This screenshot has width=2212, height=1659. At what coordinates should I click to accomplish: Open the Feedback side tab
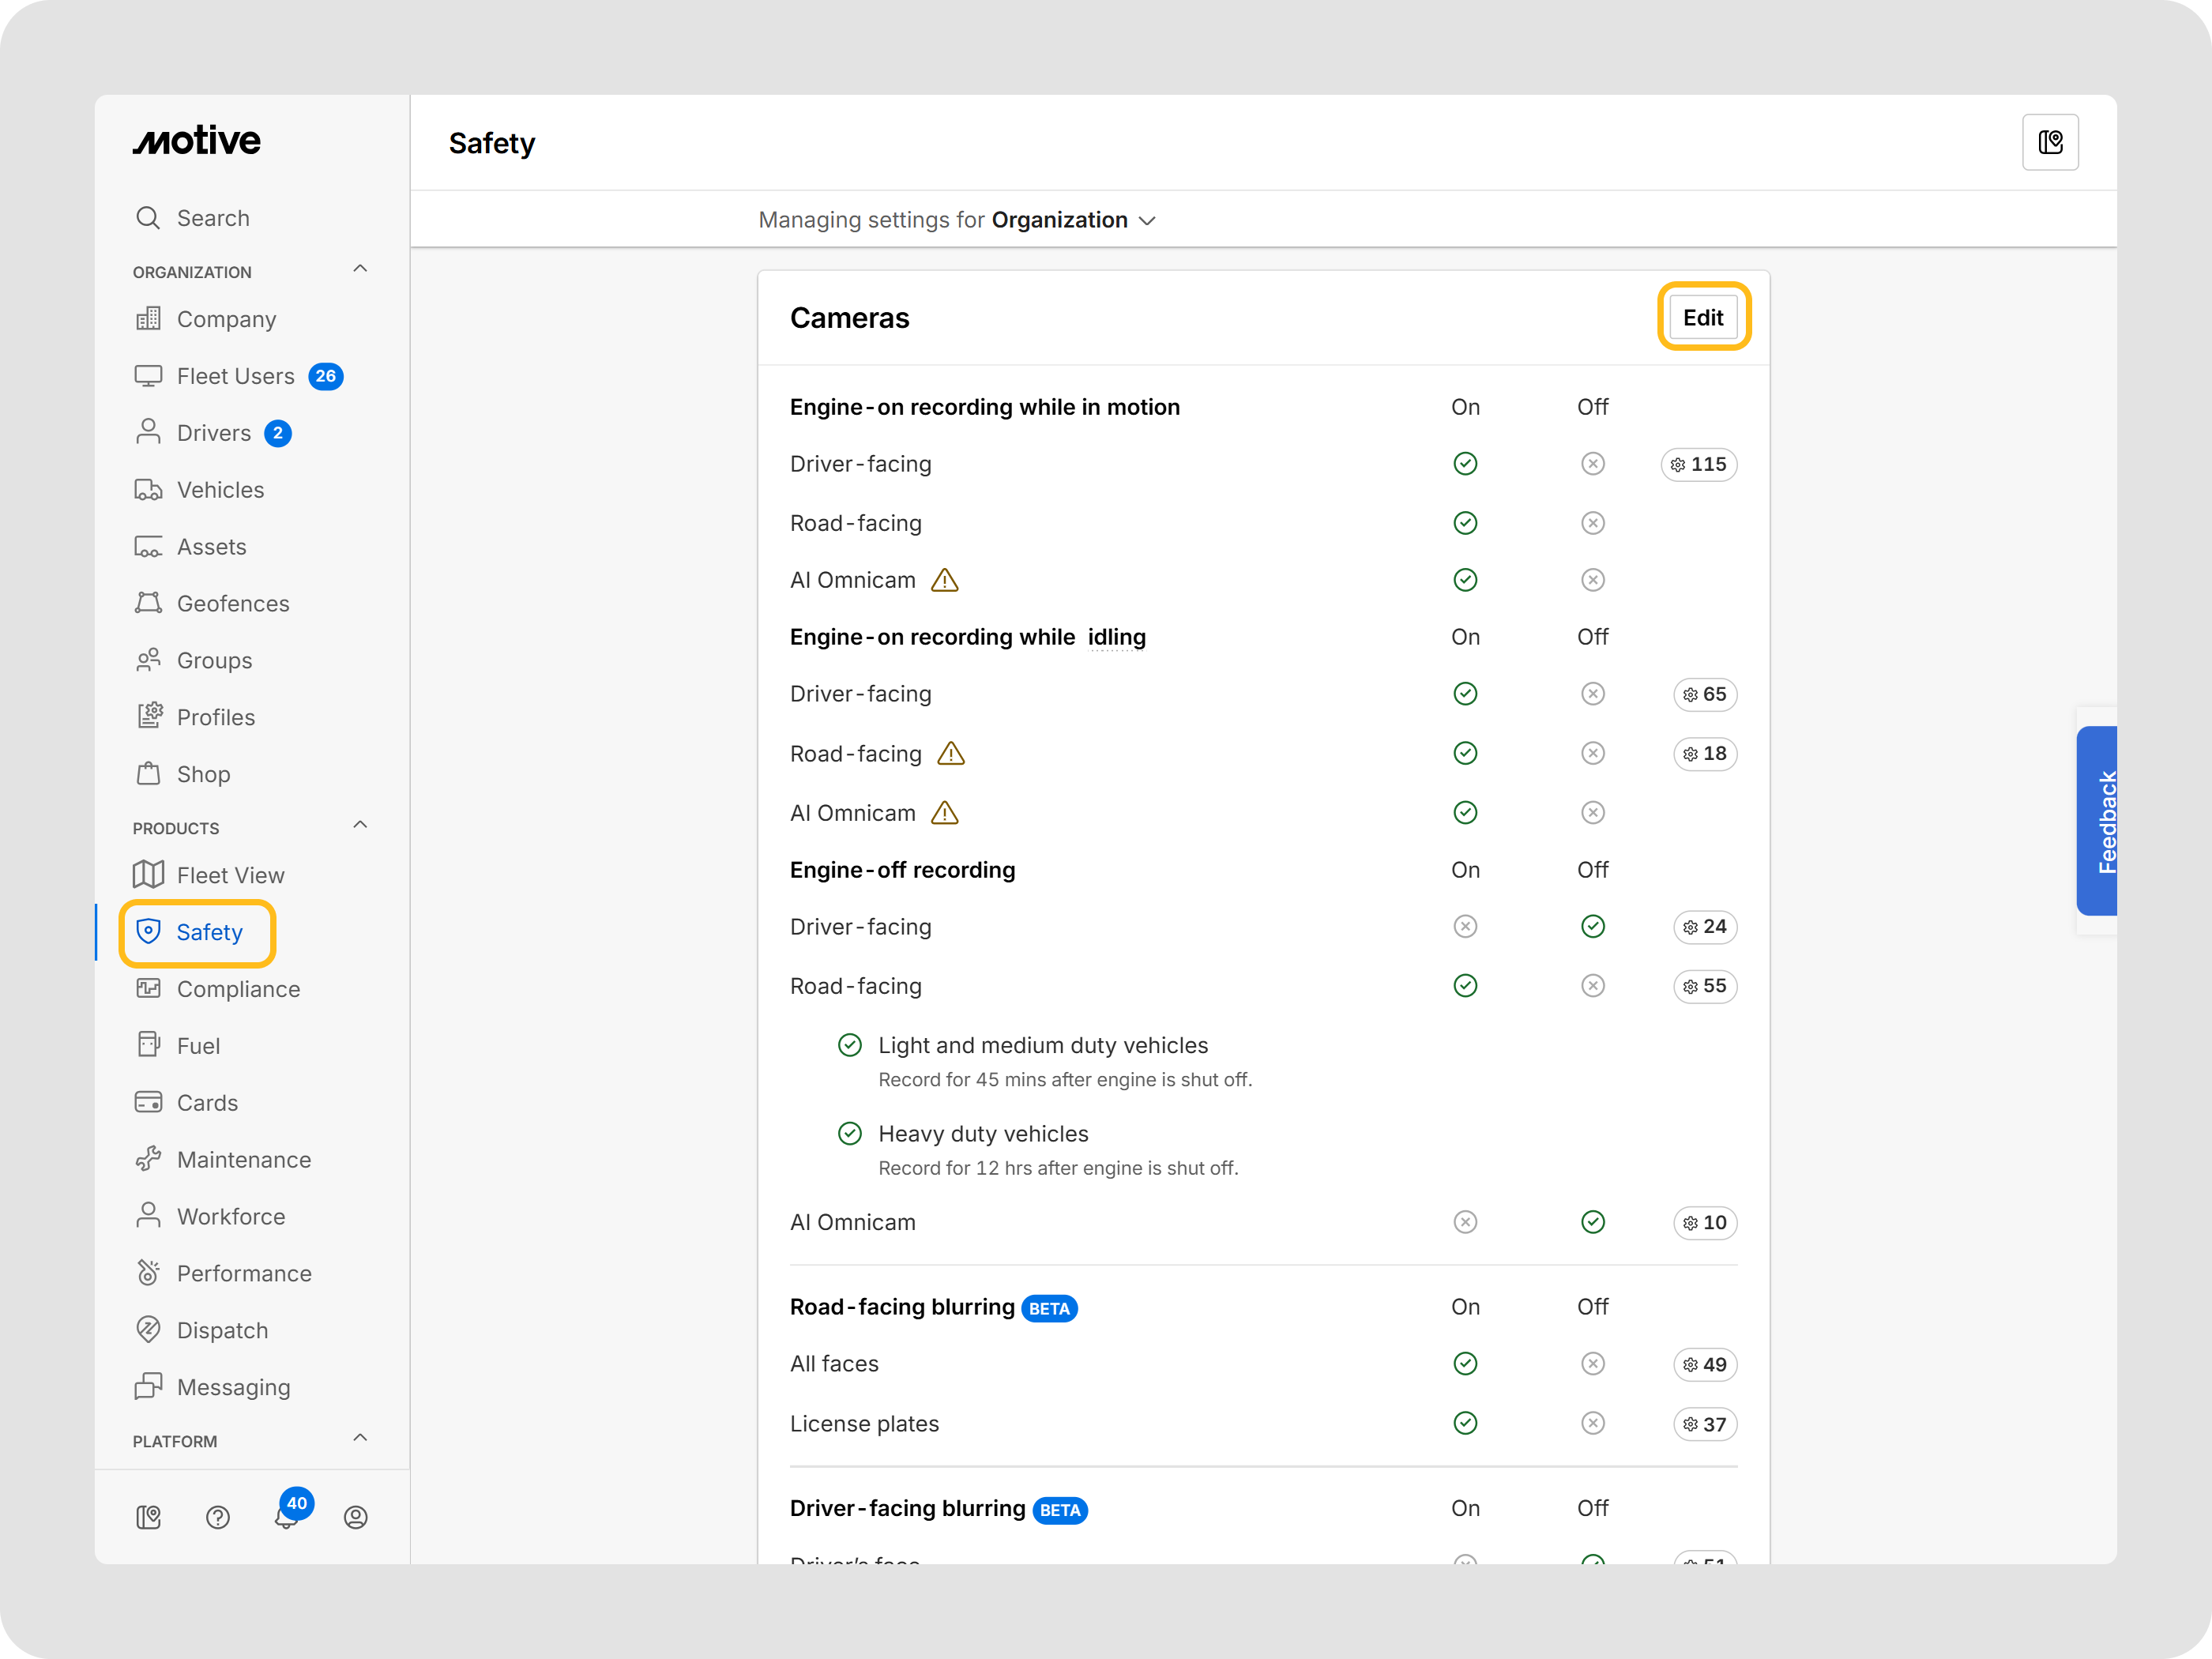coord(2096,821)
